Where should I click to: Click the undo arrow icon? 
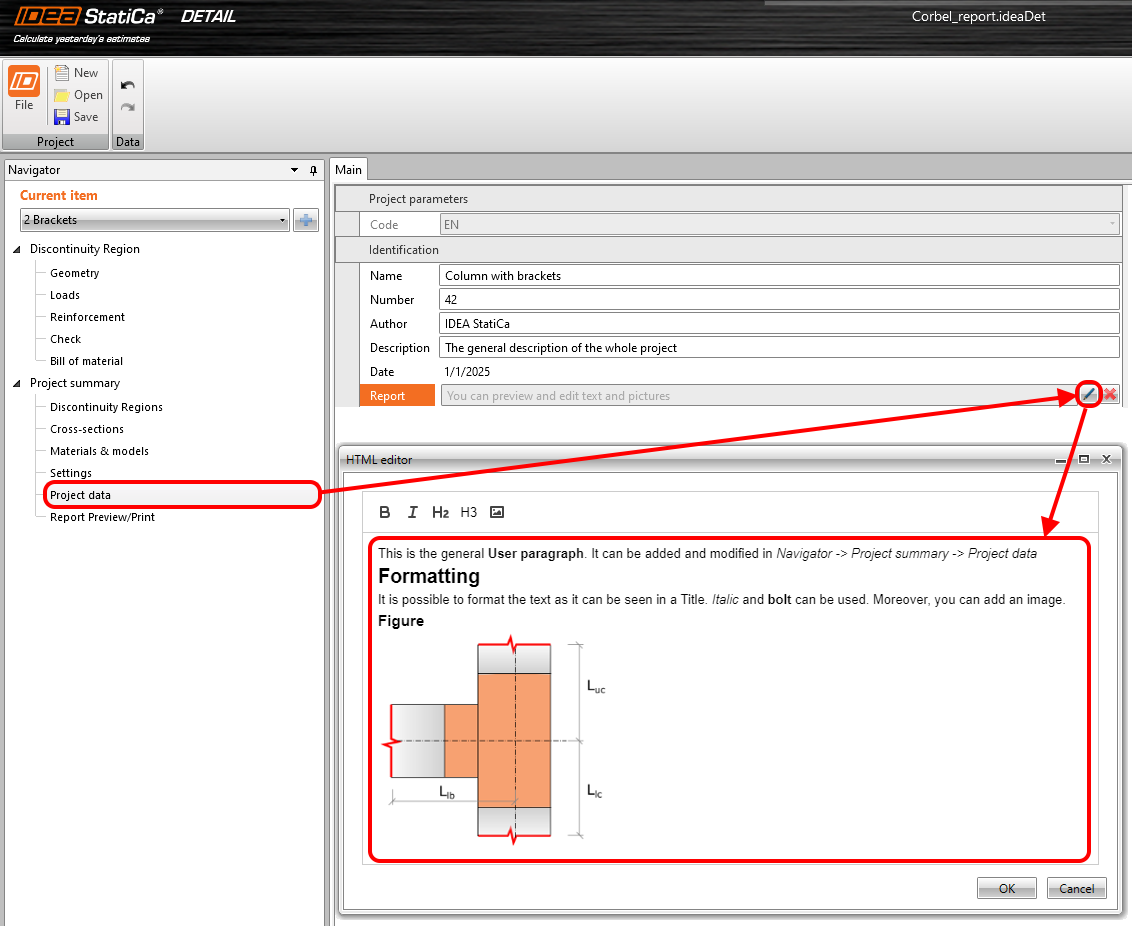[x=128, y=85]
